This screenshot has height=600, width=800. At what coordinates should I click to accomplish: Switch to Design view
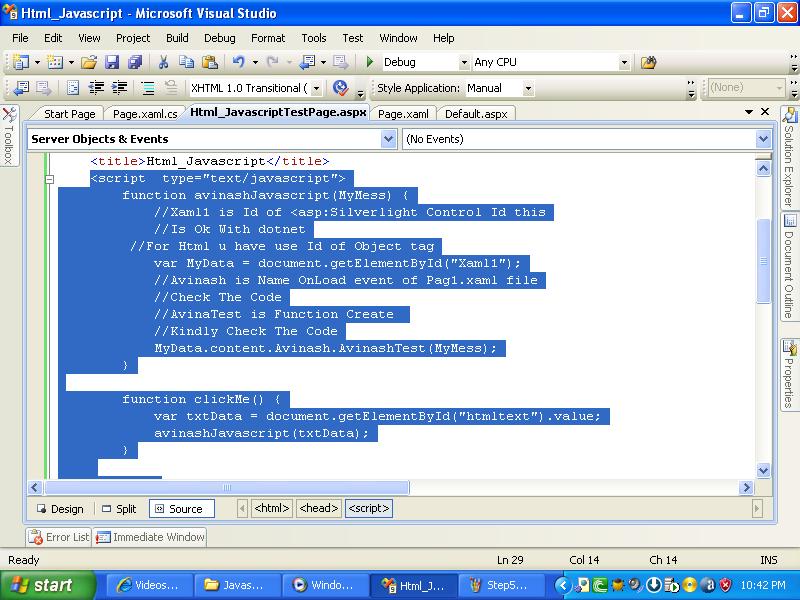coord(60,509)
